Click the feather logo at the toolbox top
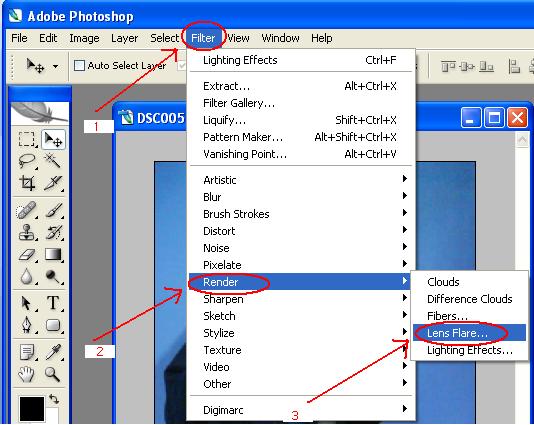Image resolution: width=534 pixels, height=425 pixels. point(40,113)
